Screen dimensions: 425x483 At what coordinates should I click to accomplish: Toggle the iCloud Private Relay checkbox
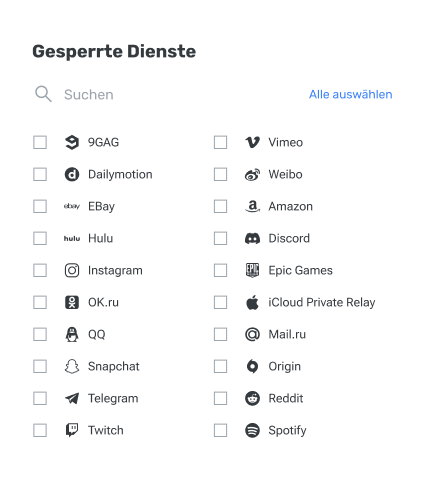coord(220,302)
